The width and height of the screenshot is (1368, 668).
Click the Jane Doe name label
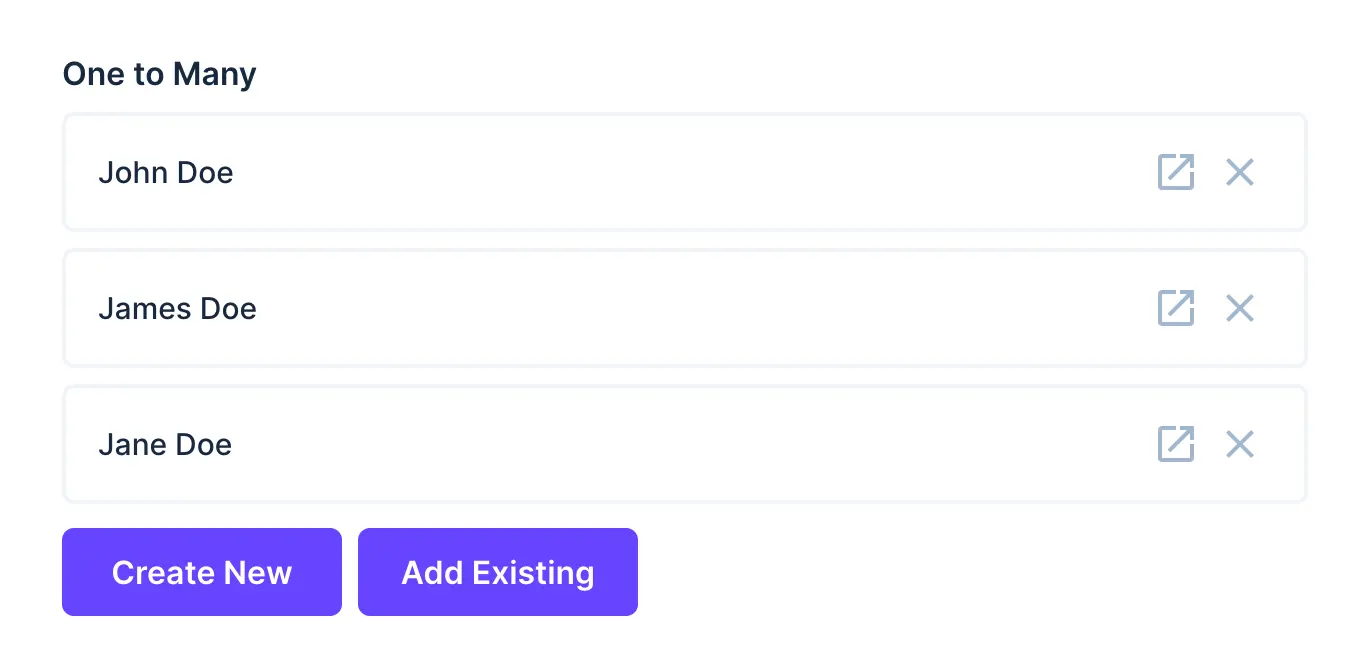click(x=165, y=444)
